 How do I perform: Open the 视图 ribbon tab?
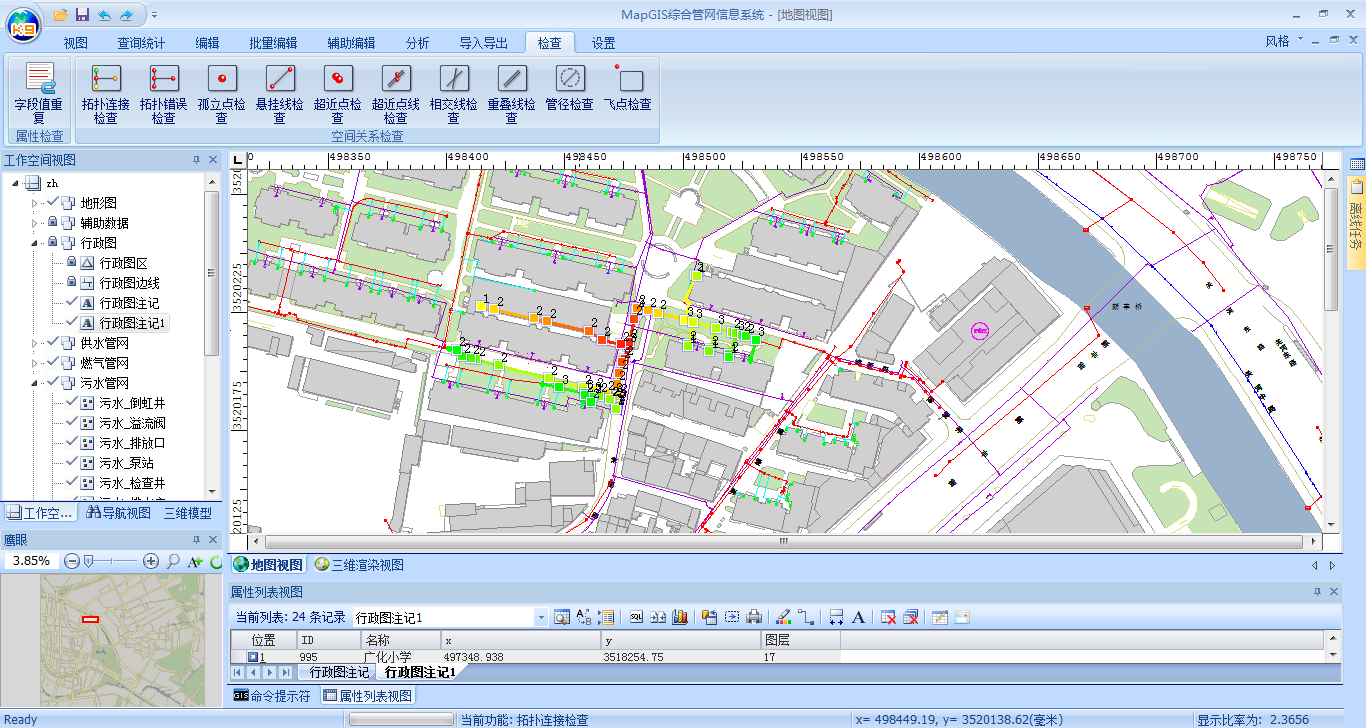76,43
